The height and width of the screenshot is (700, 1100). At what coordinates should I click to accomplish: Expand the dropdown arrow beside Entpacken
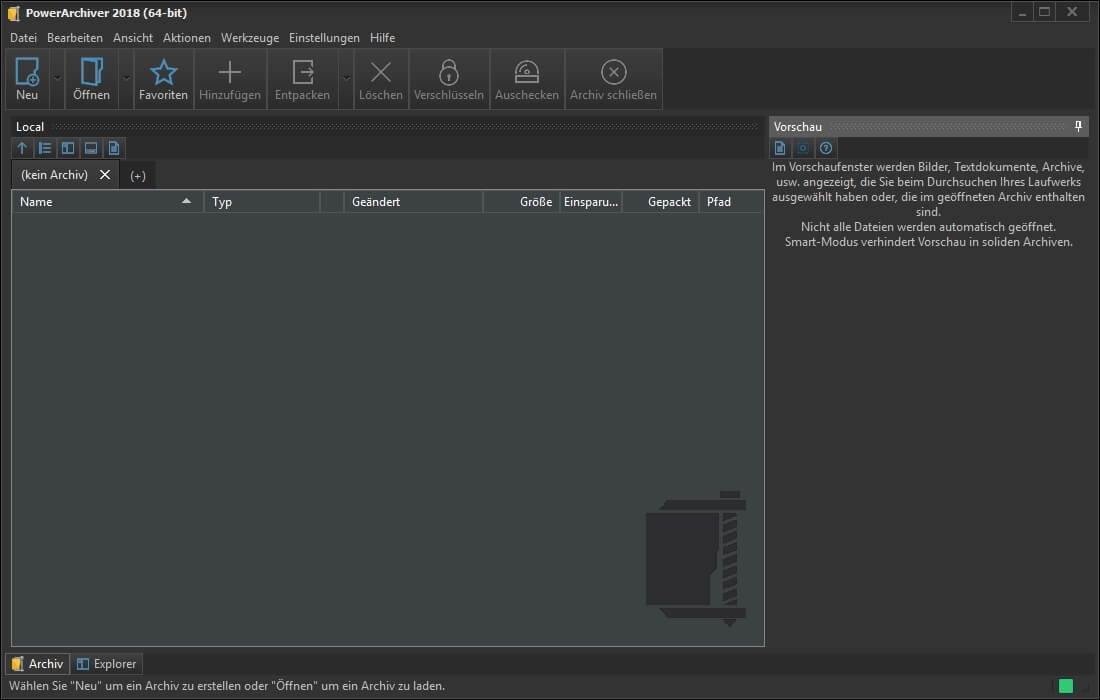(346, 78)
